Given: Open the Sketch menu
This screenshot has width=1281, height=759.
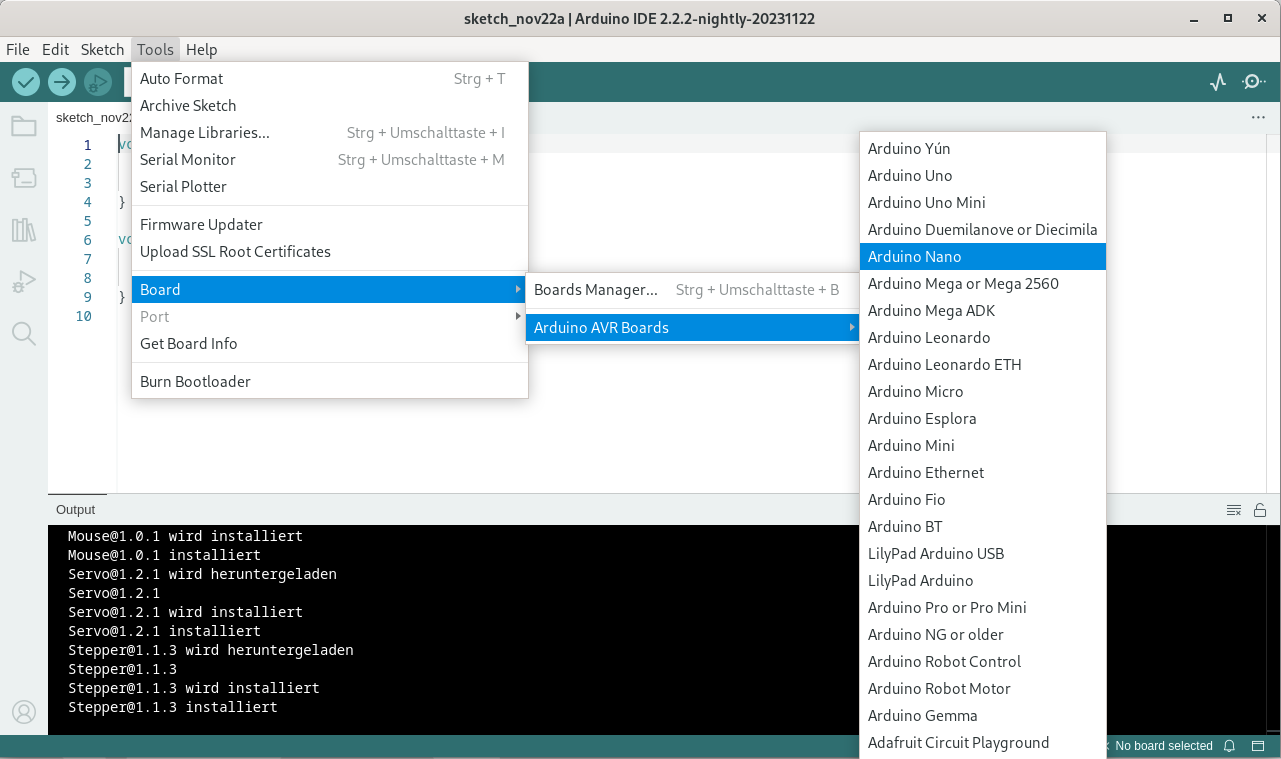Looking at the screenshot, I should pyautogui.click(x=102, y=49).
